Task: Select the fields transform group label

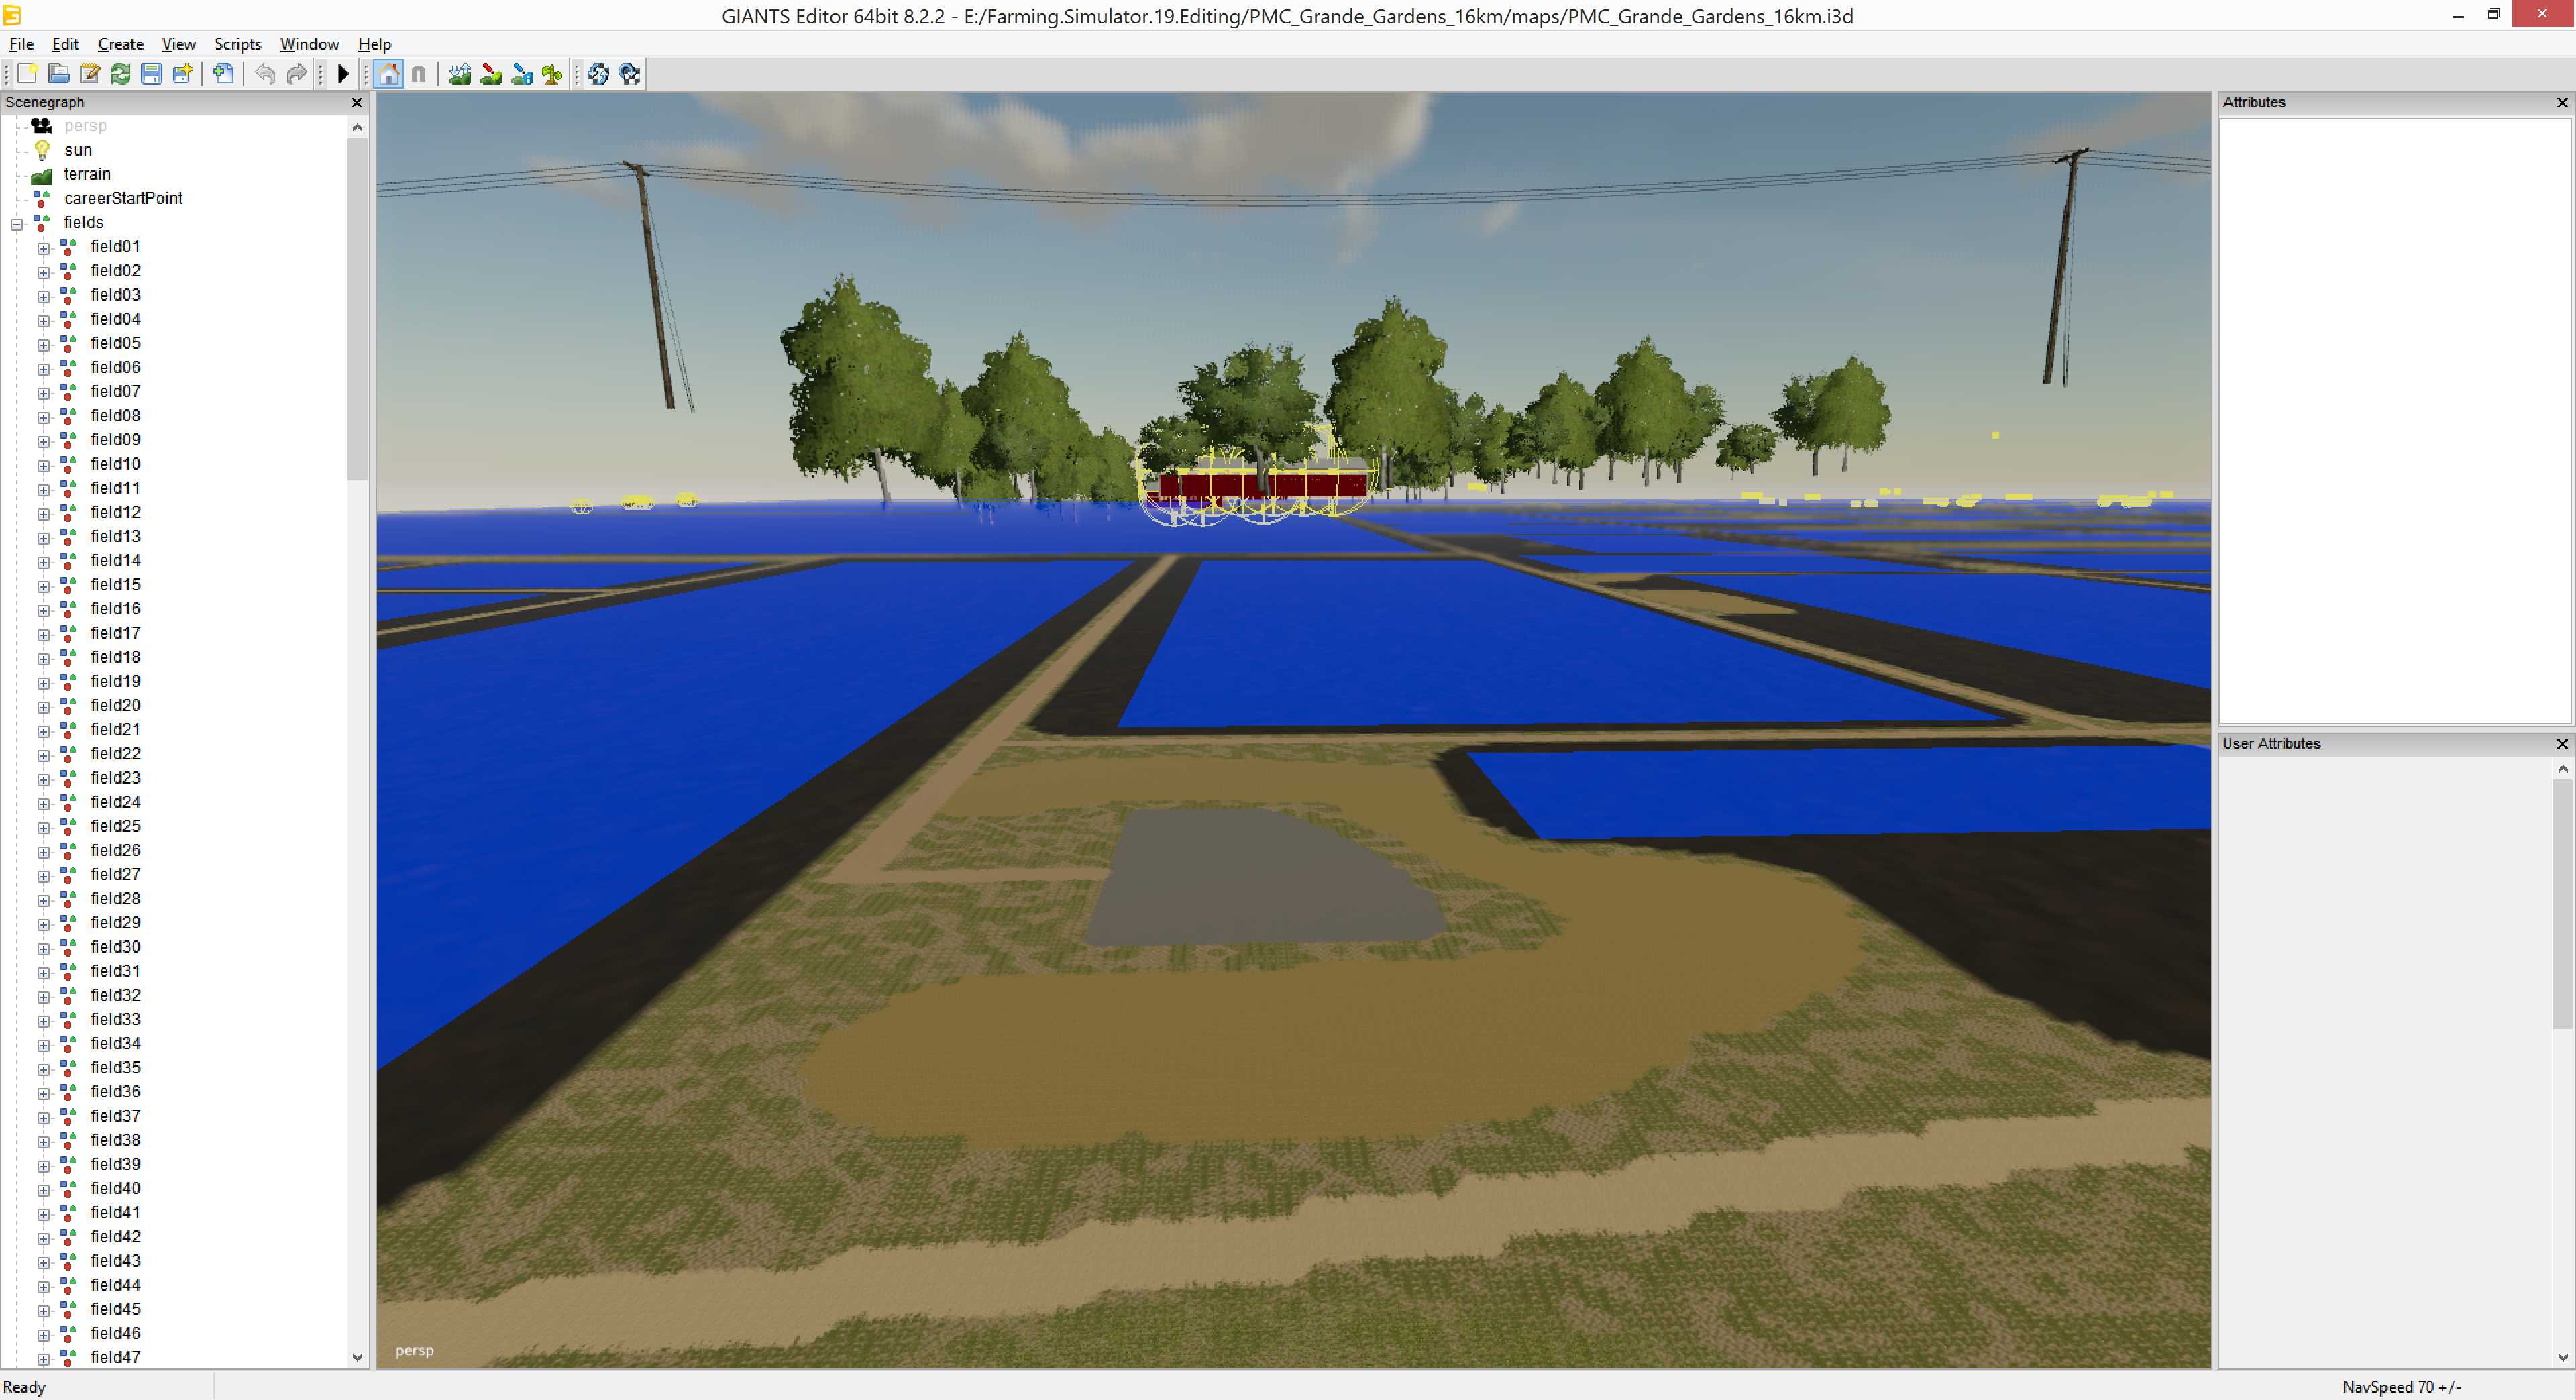Action: tap(84, 222)
